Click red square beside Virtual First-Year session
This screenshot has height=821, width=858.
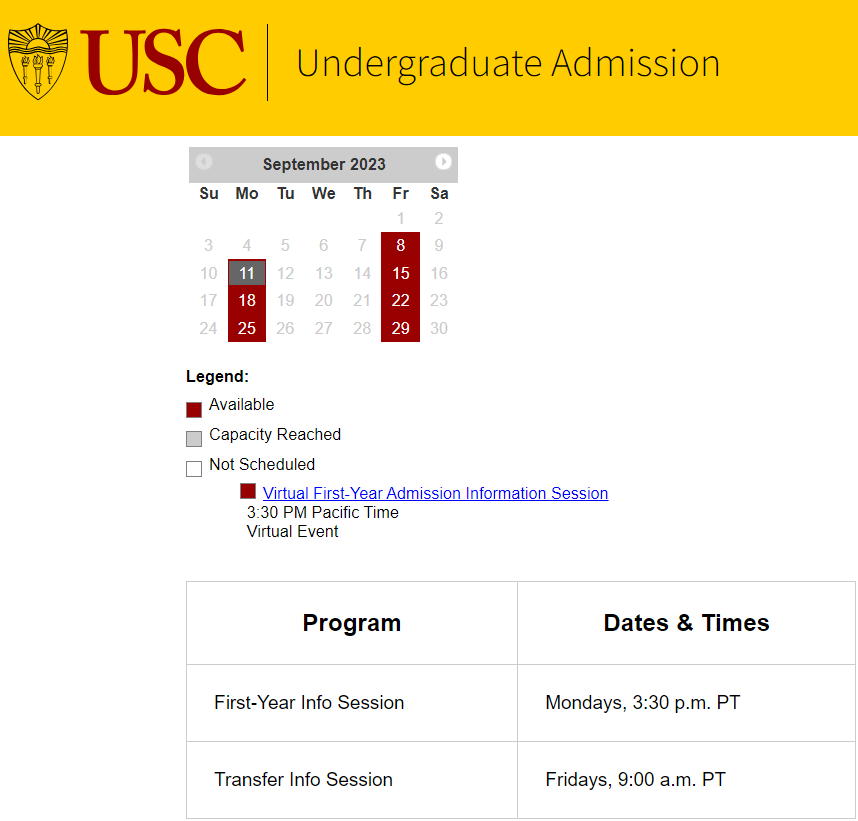pos(248,491)
